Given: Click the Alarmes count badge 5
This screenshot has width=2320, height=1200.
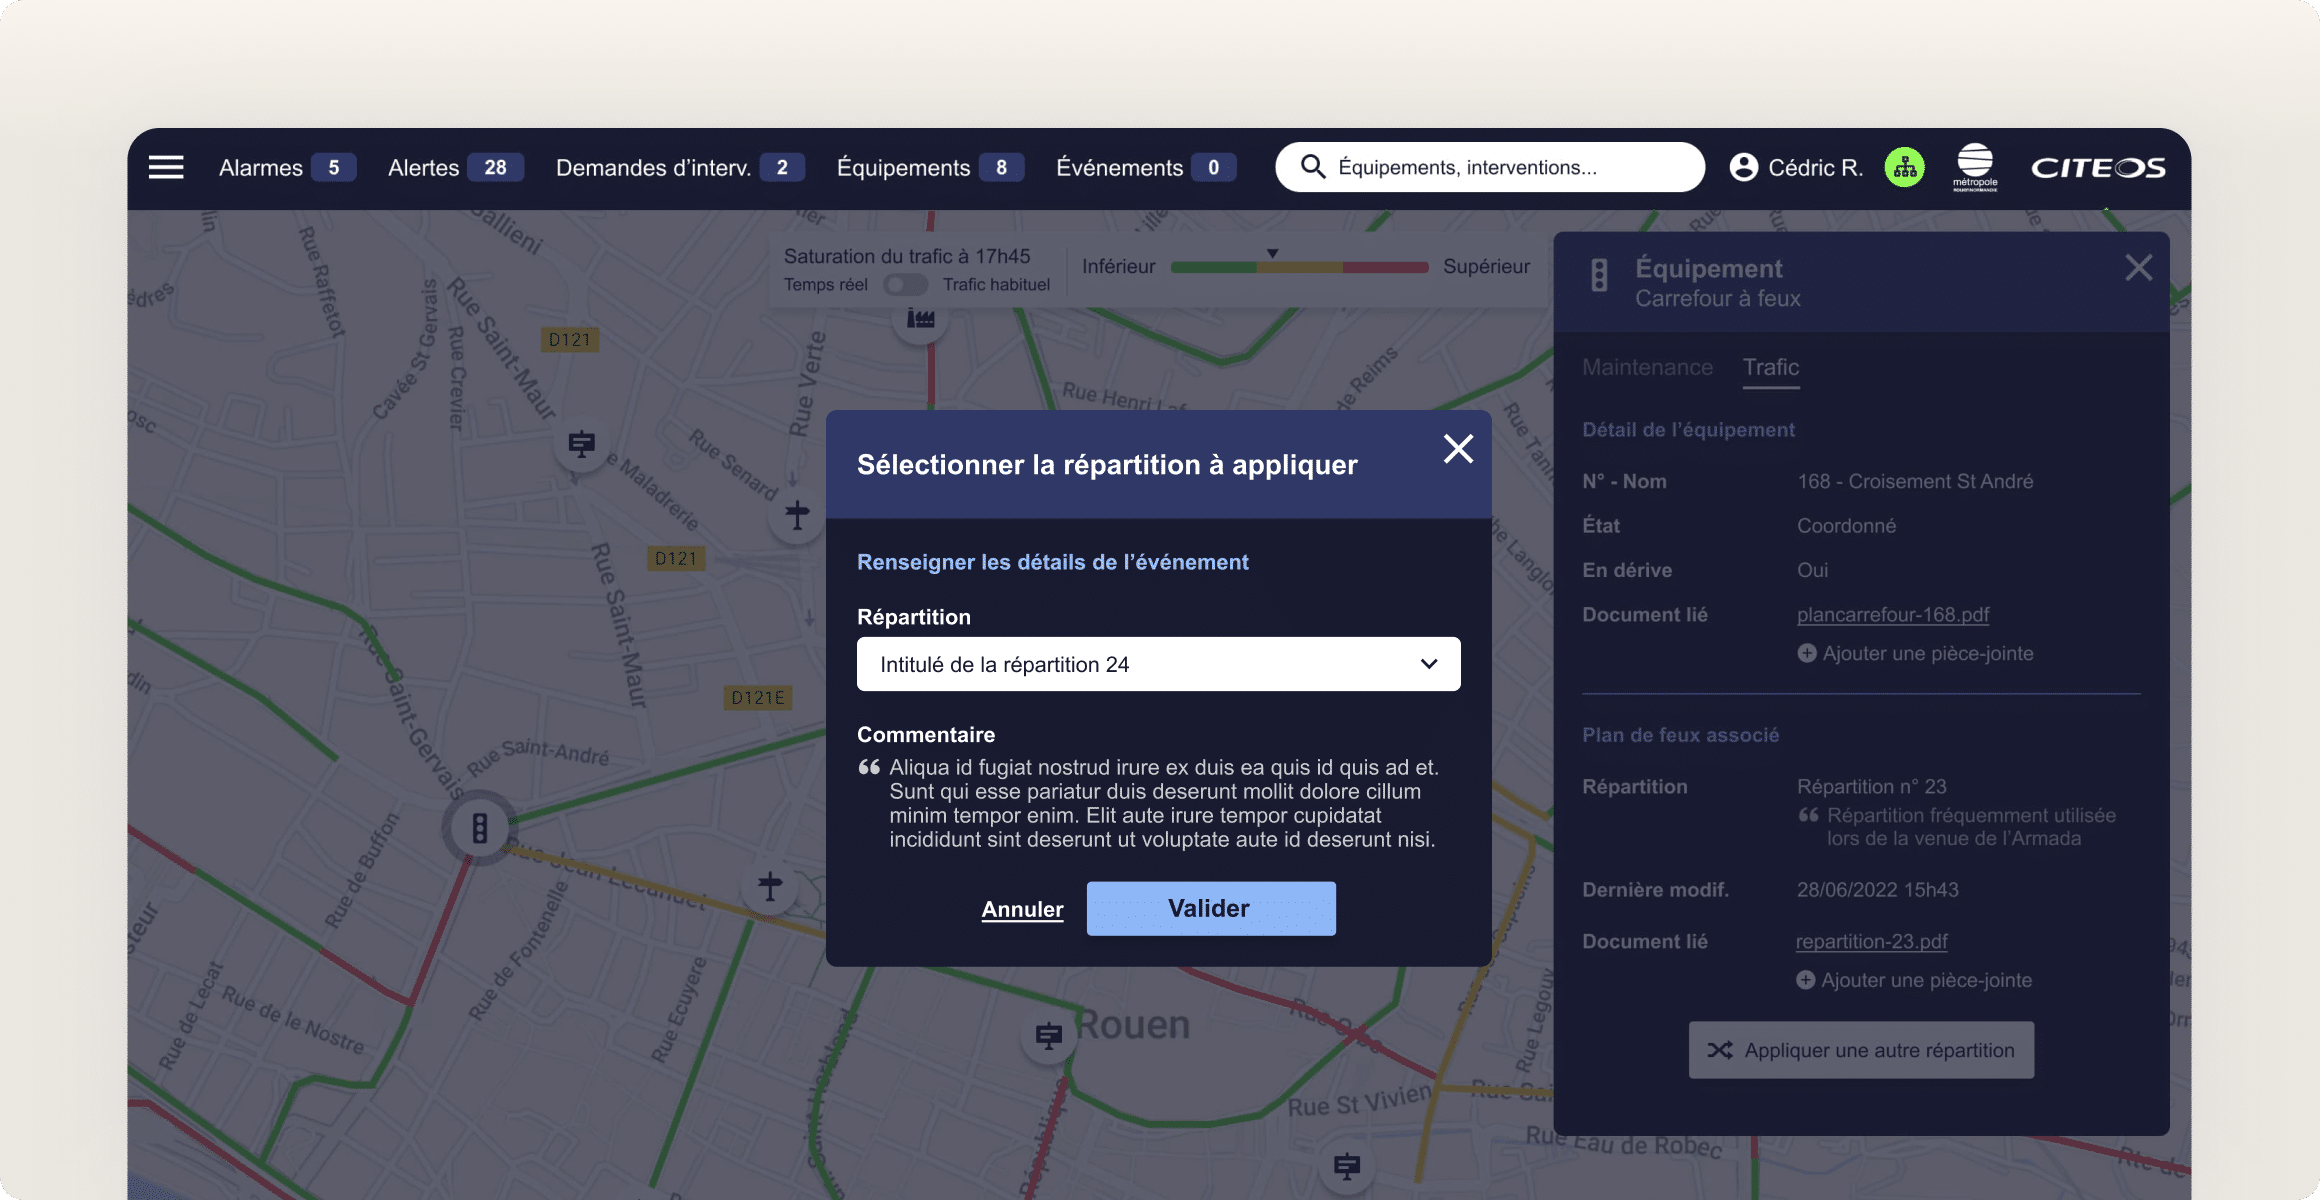Looking at the screenshot, I should (x=333, y=167).
